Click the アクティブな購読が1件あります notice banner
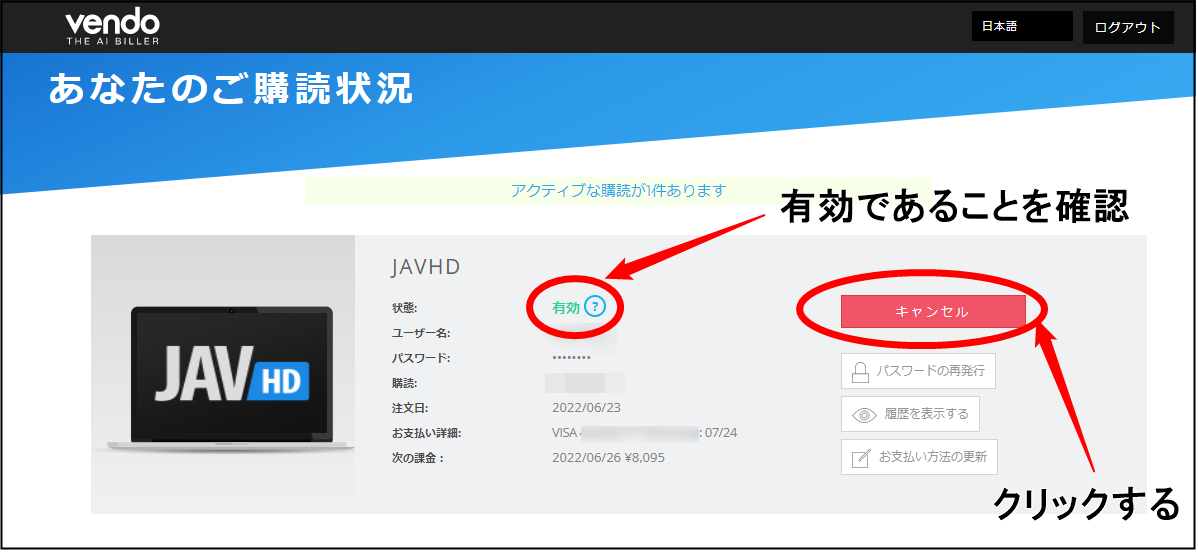 coord(617,190)
